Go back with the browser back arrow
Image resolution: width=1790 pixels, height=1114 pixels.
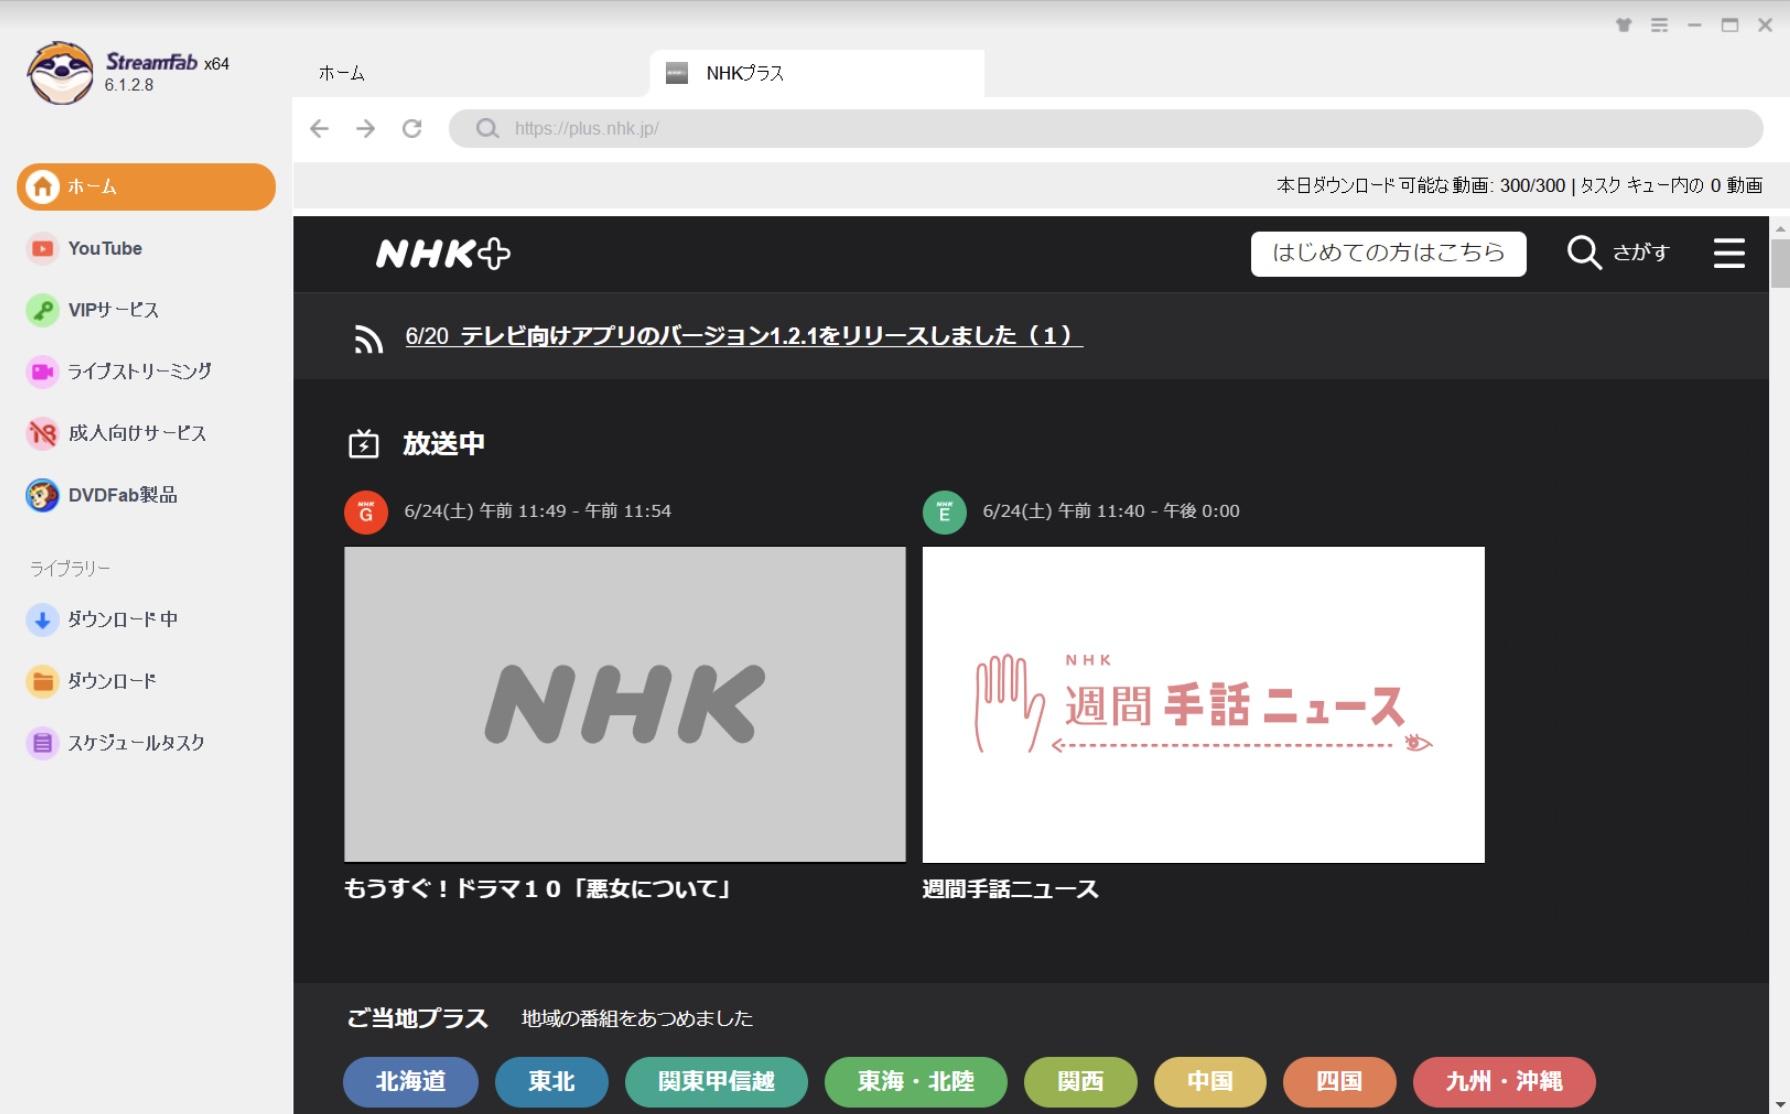coord(319,128)
